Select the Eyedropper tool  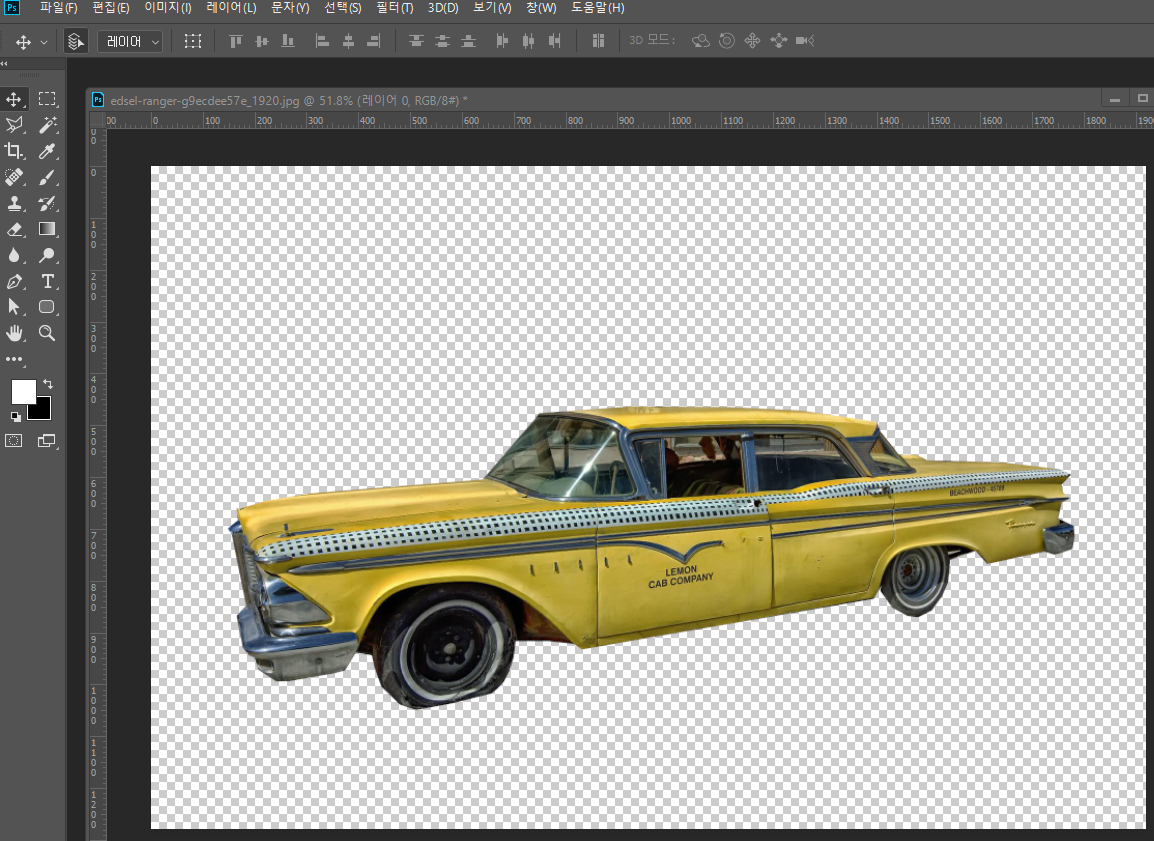point(47,151)
